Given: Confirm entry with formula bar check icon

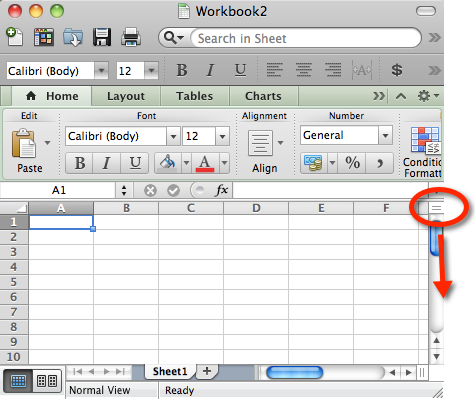Looking at the screenshot, I should tap(173, 191).
